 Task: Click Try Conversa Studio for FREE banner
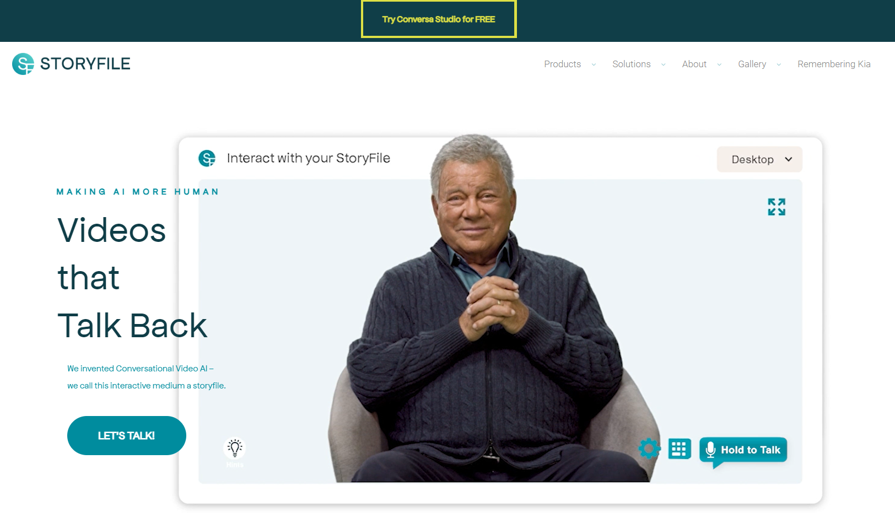[x=438, y=19]
